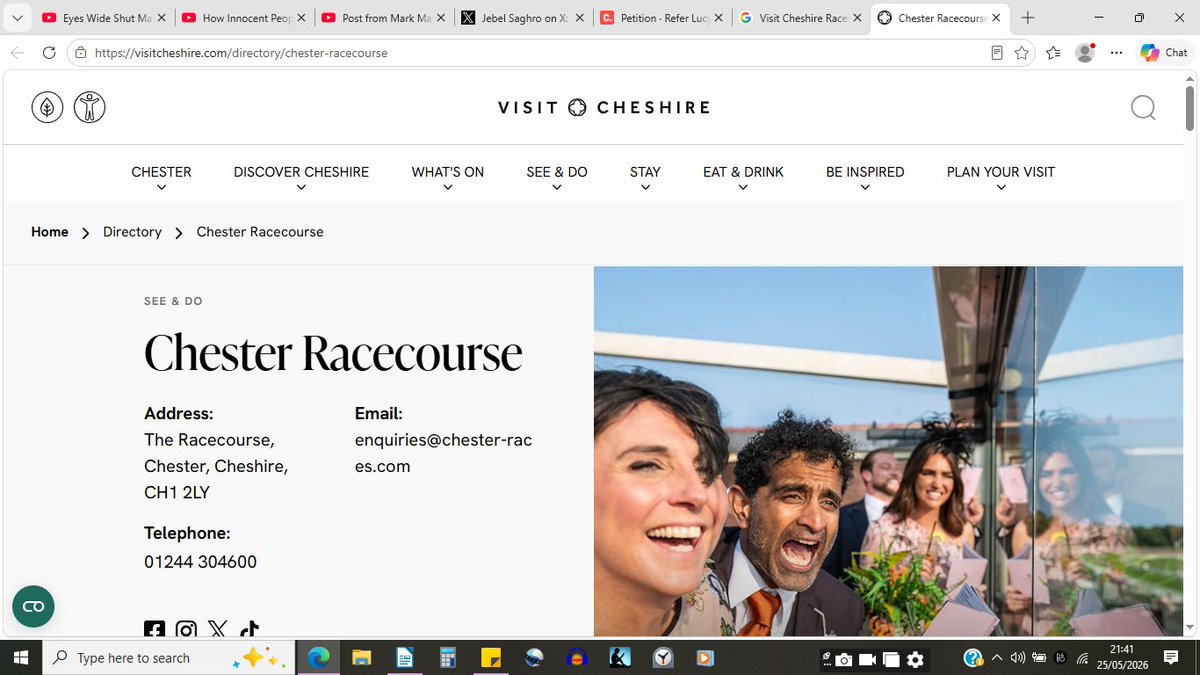The width and height of the screenshot is (1200, 675).
Task: Open the Facebook social icon
Action: coord(154,629)
